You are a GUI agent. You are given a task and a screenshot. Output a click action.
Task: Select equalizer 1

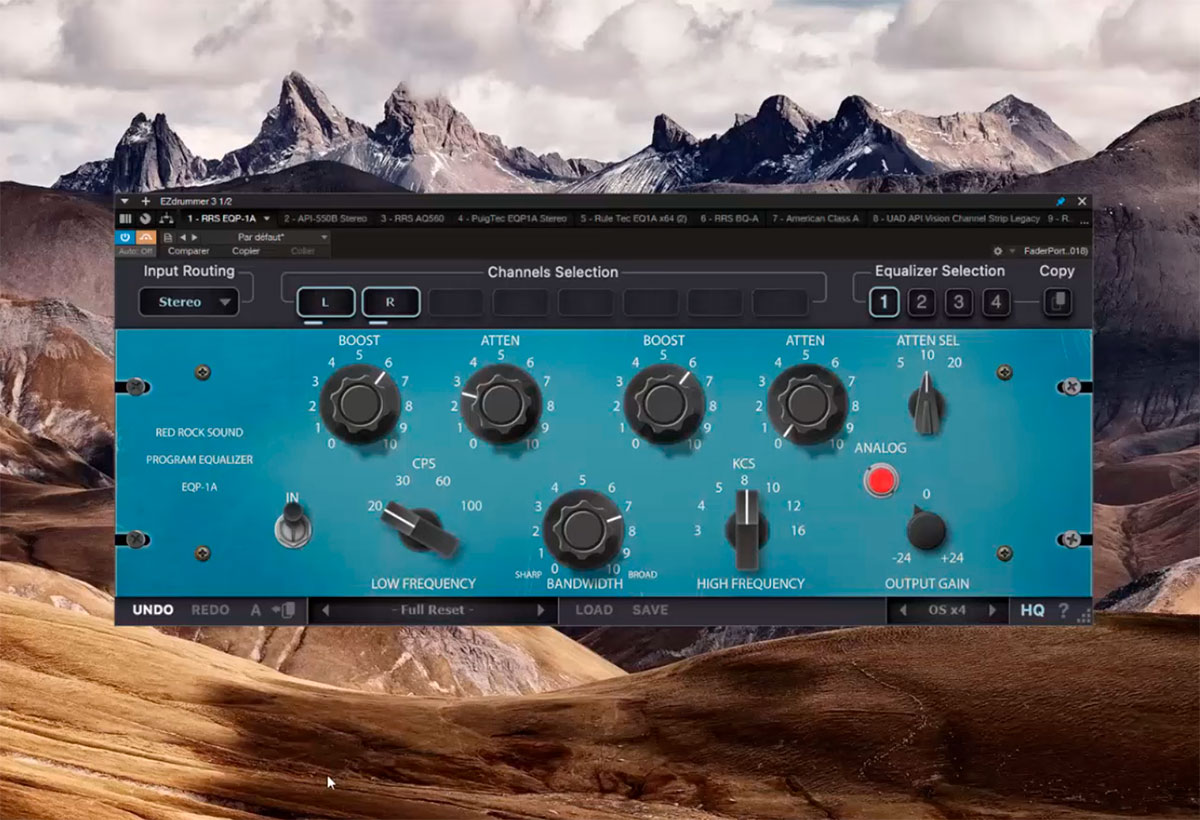884,302
